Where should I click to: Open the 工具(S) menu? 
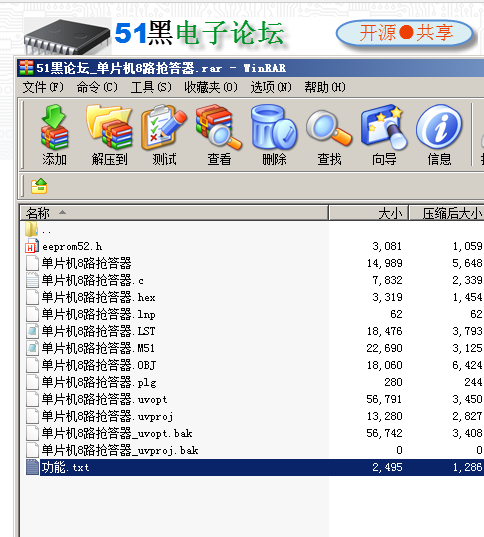[x=151, y=87]
